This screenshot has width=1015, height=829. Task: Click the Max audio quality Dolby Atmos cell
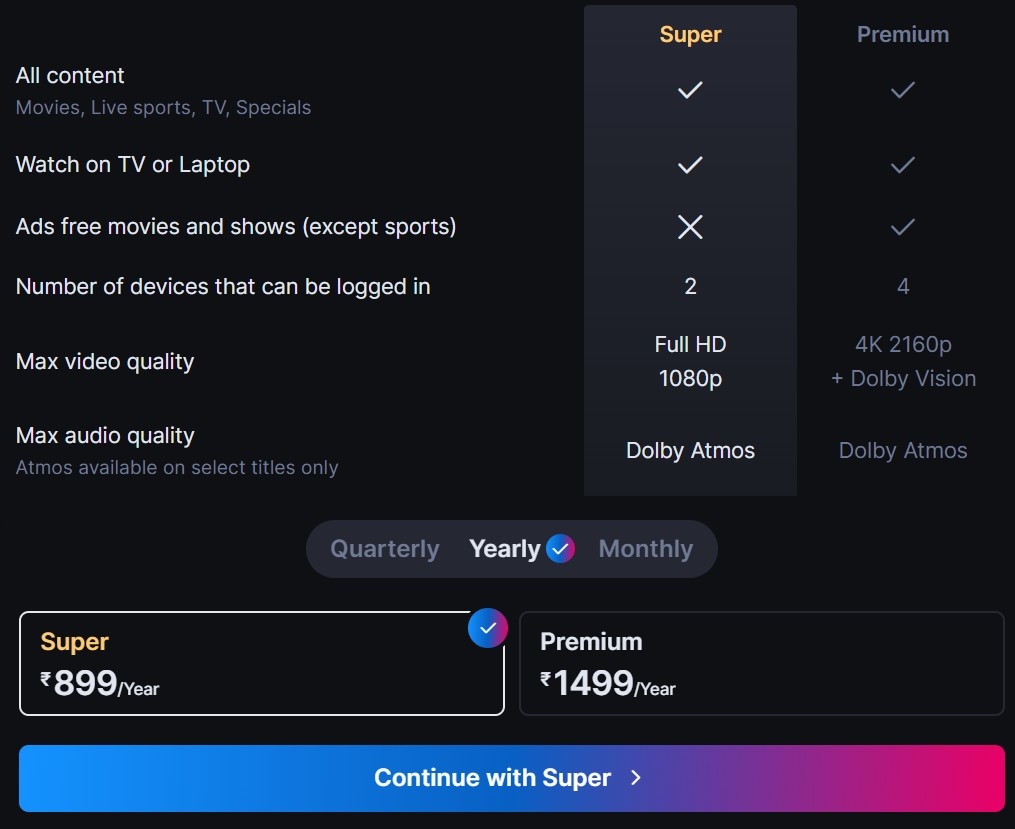pyautogui.click(x=689, y=450)
